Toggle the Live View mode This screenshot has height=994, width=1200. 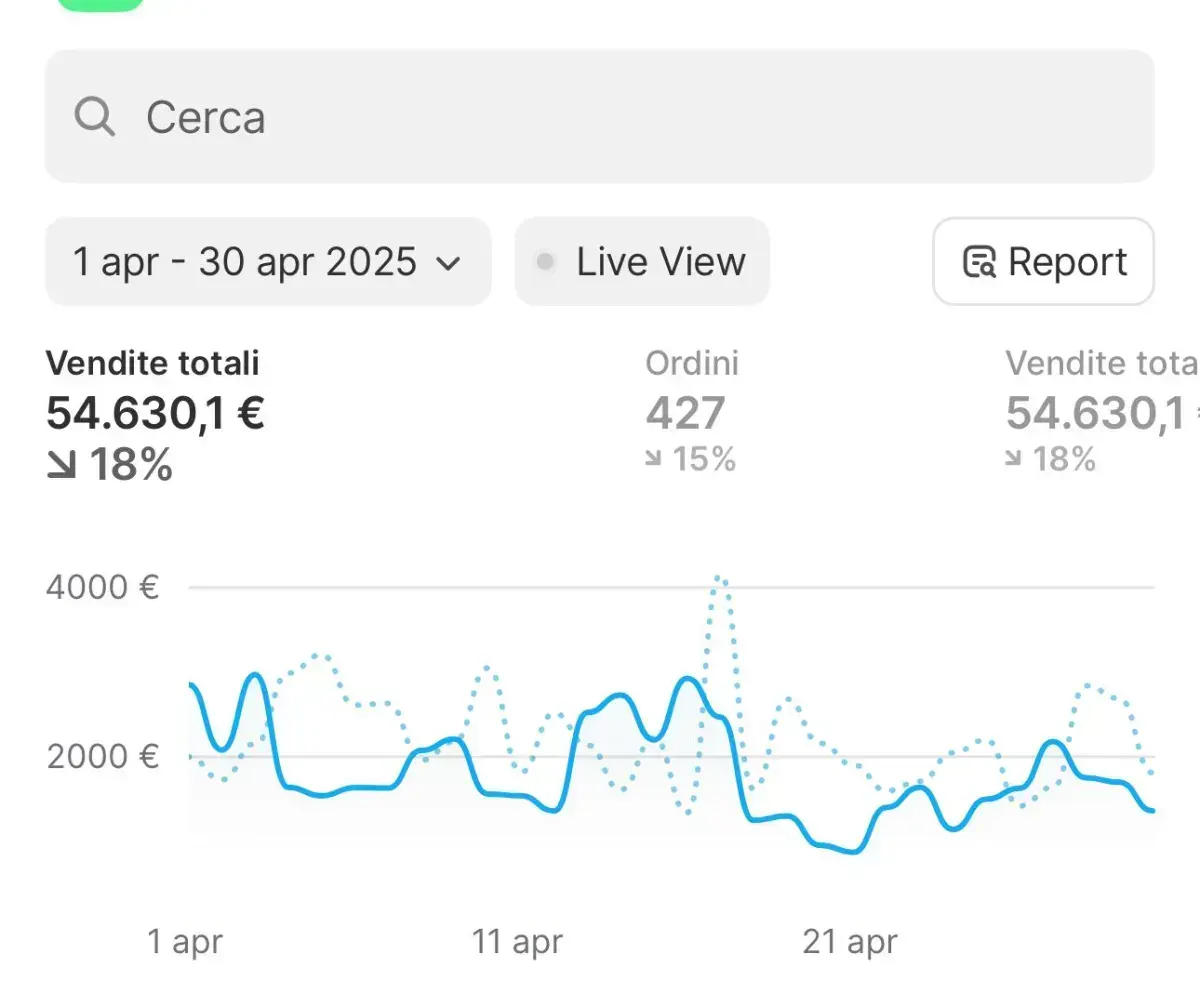642,262
